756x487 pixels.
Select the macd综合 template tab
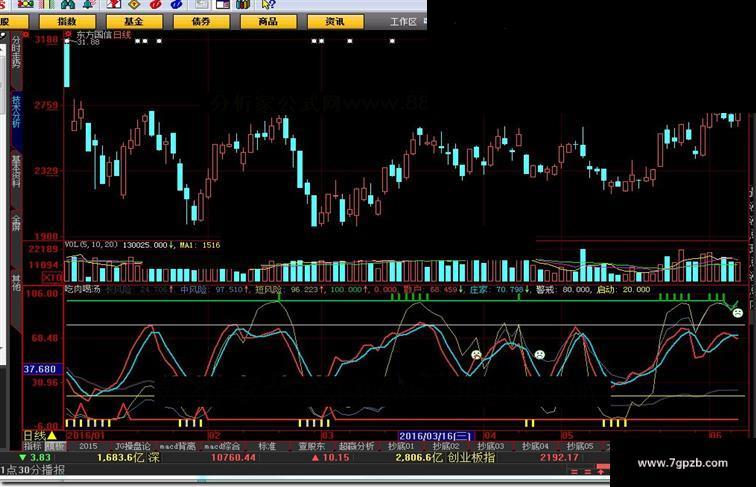point(222,446)
